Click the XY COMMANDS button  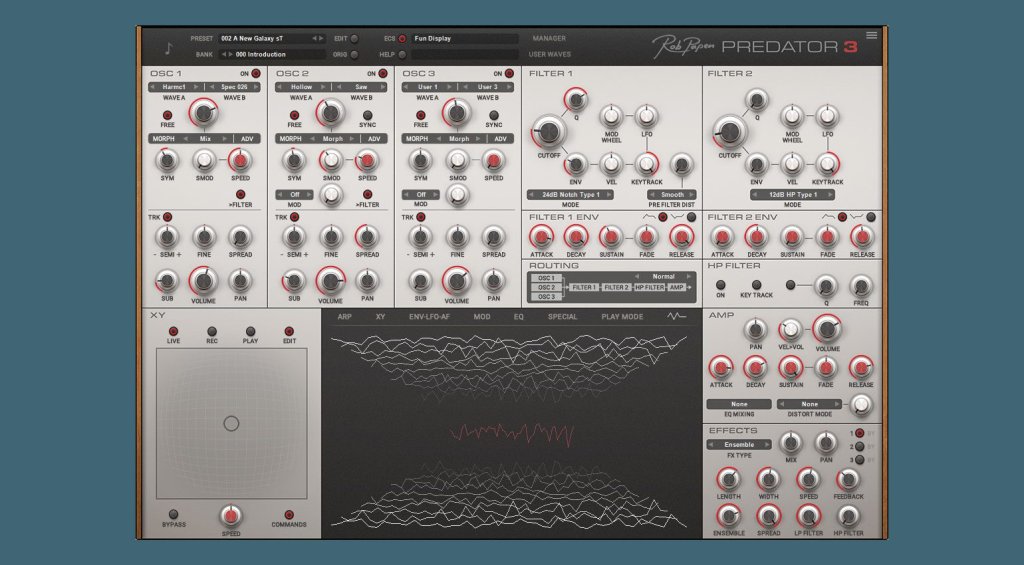(289, 515)
